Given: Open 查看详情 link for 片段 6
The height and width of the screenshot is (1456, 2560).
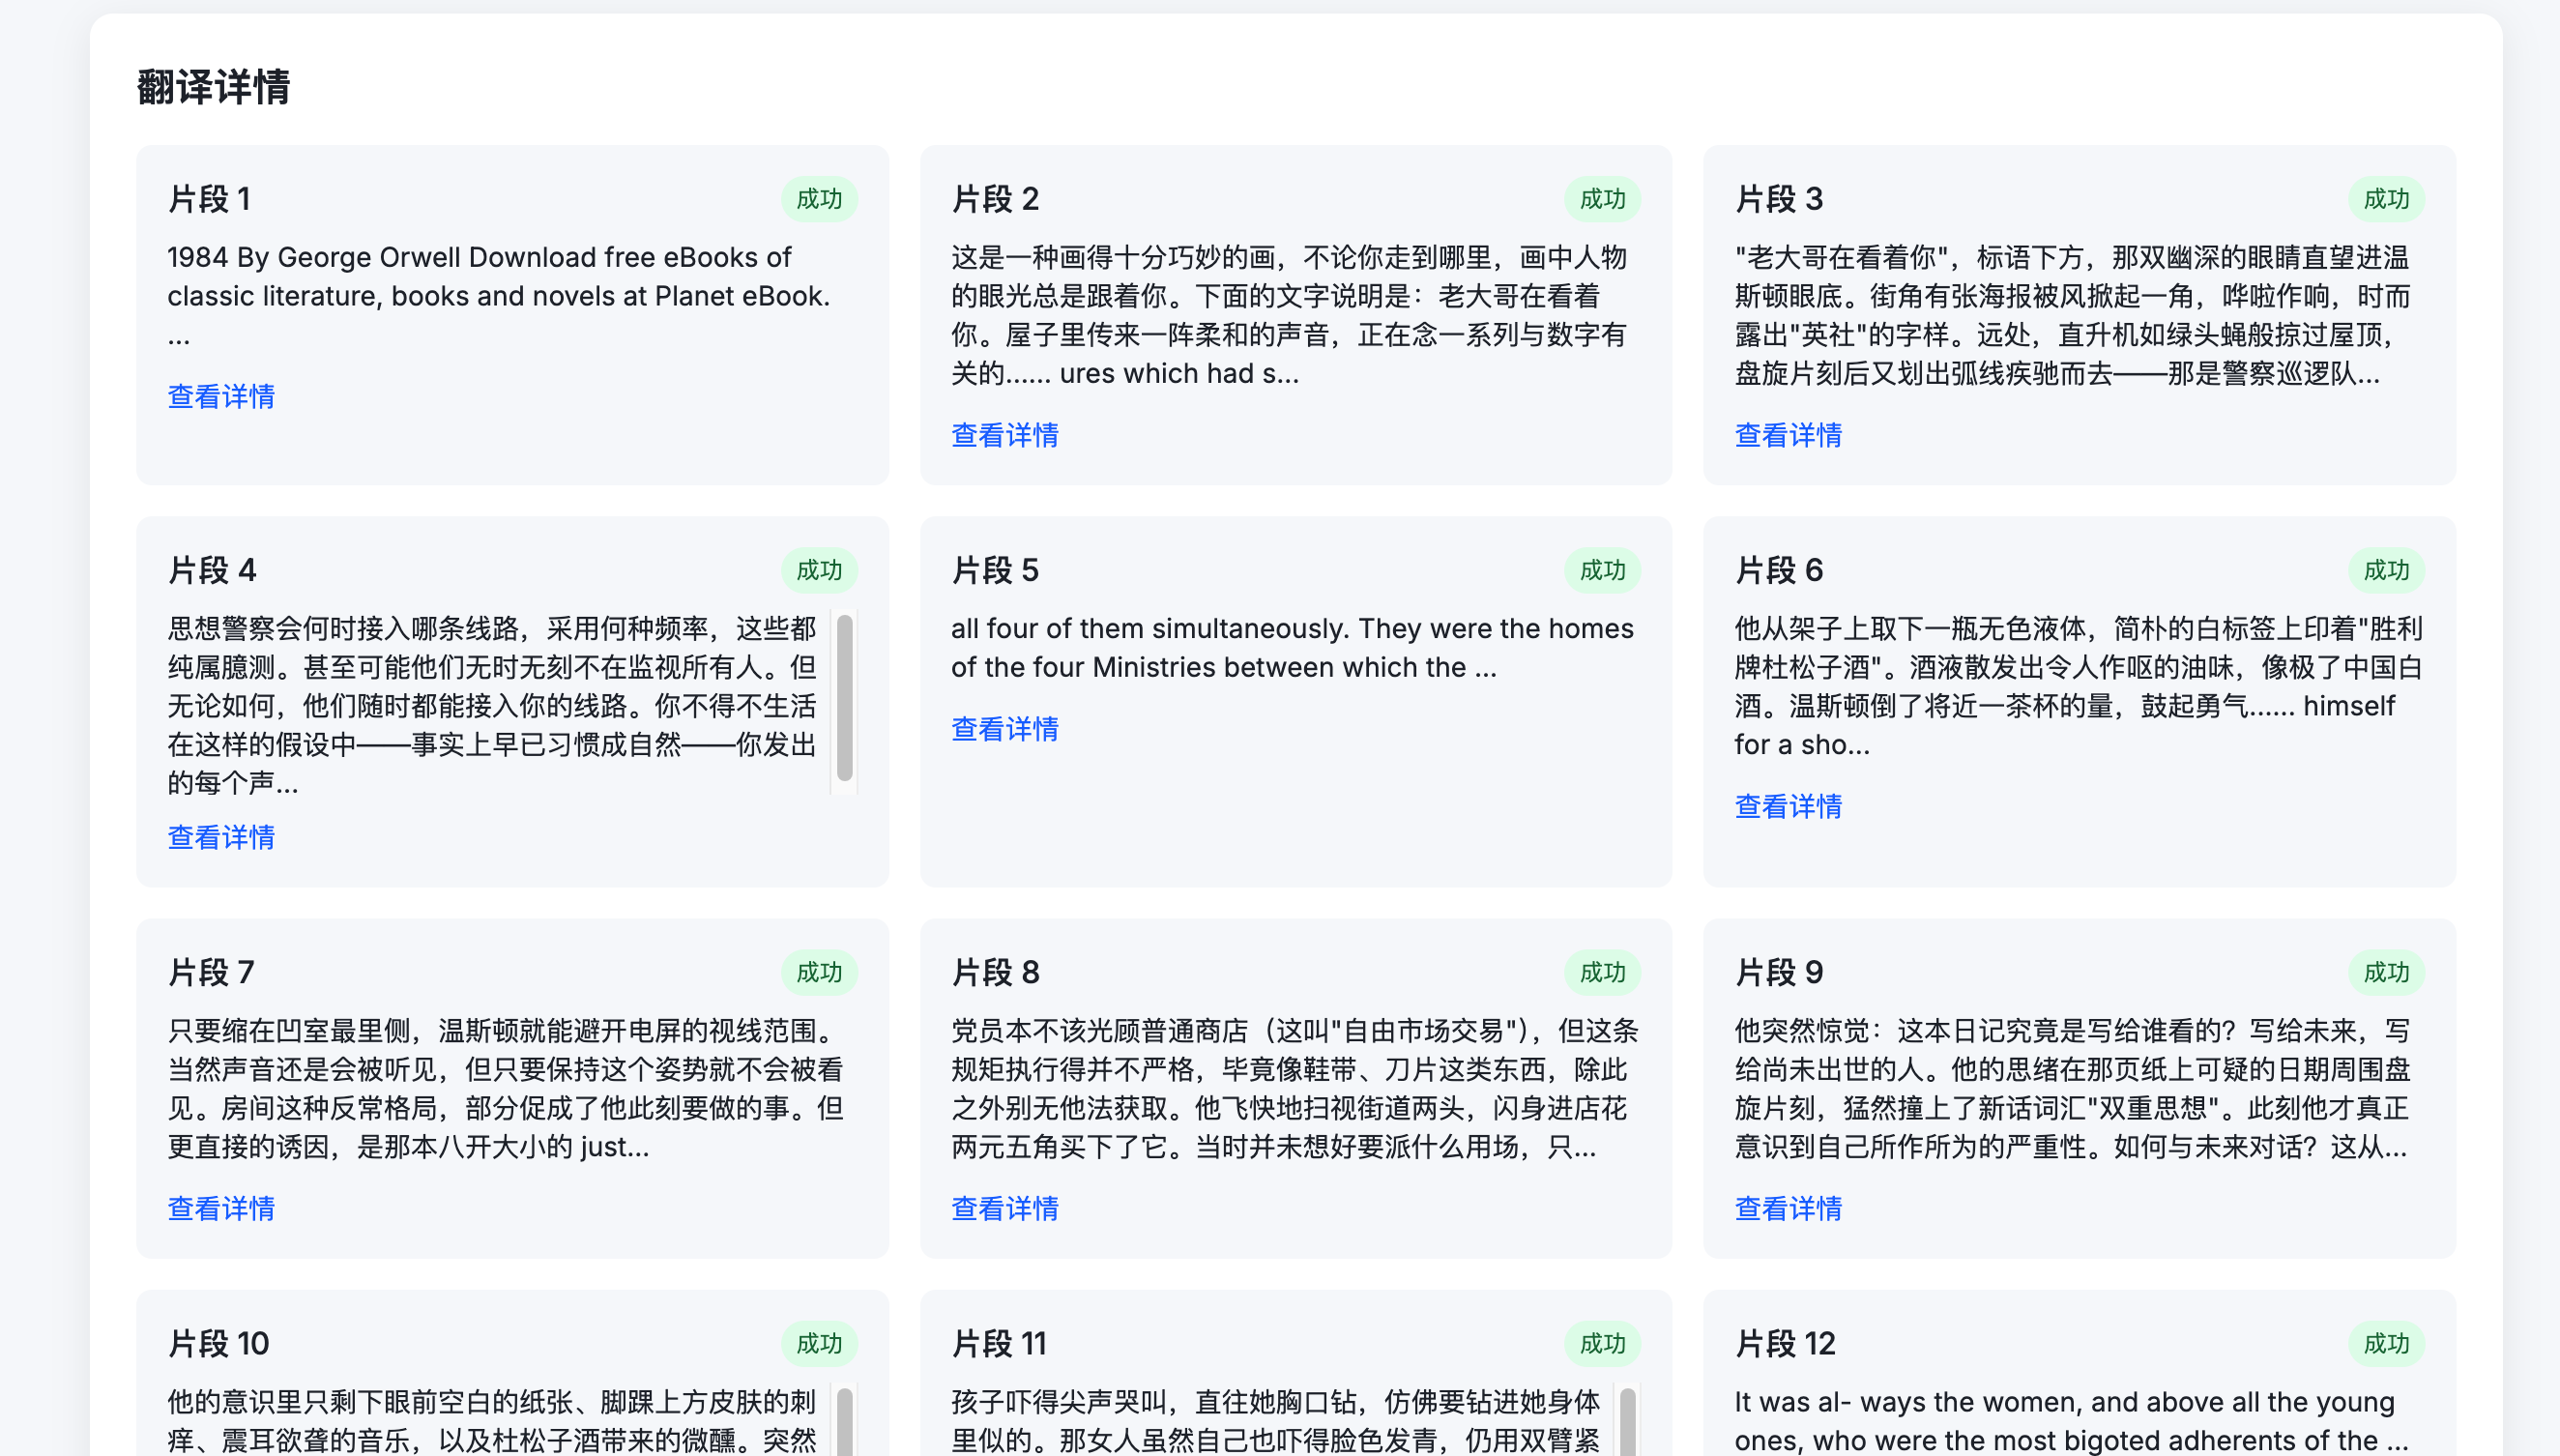Looking at the screenshot, I should pyautogui.click(x=1788, y=806).
